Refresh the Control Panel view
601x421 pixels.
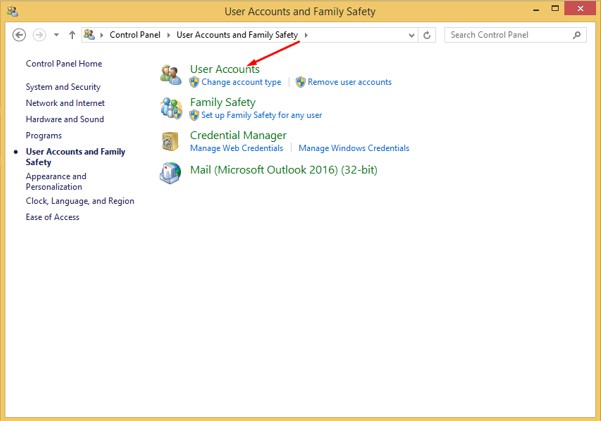click(x=427, y=35)
